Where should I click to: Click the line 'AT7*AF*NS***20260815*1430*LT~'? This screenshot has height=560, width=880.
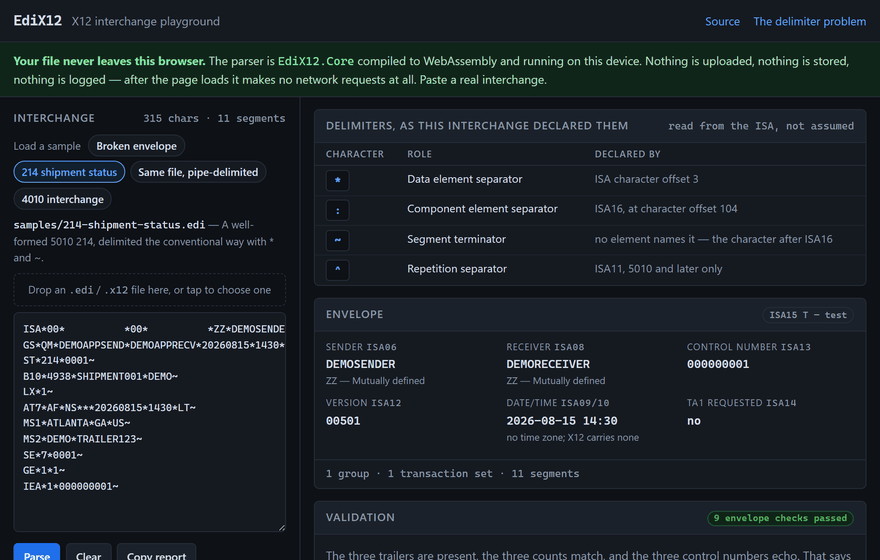tap(109, 407)
